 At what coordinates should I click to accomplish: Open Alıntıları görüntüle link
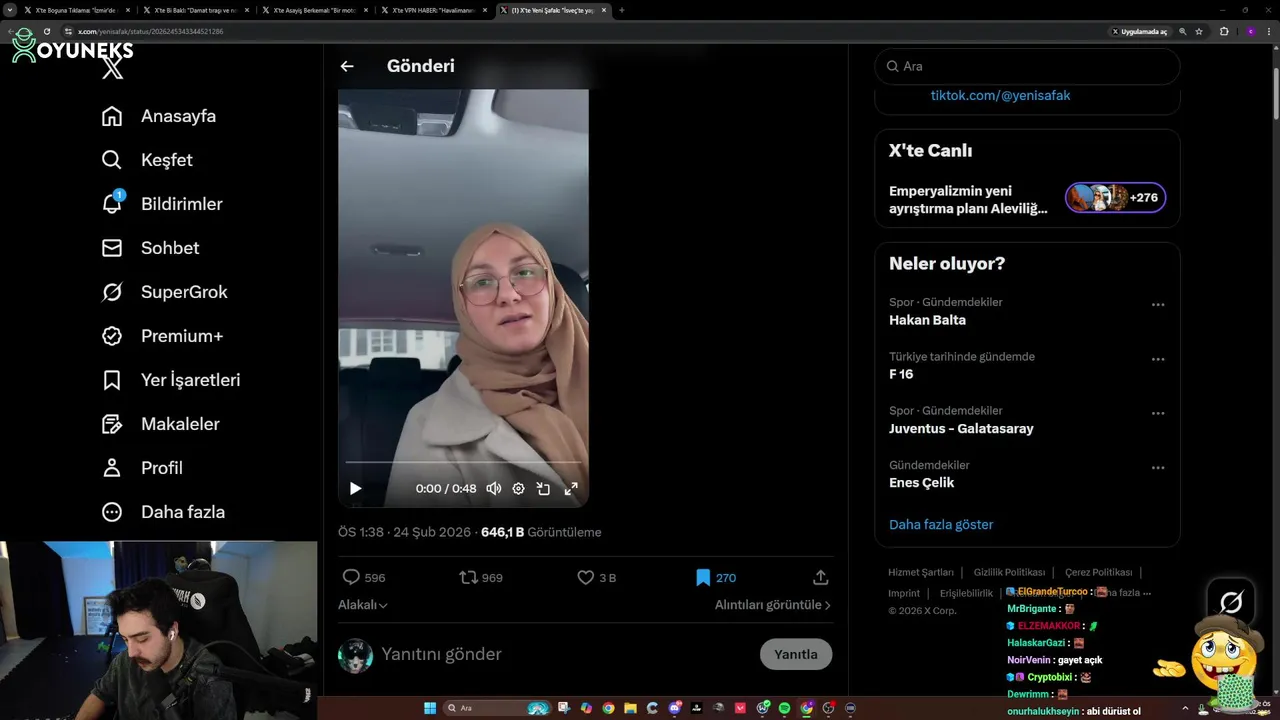[x=773, y=605]
